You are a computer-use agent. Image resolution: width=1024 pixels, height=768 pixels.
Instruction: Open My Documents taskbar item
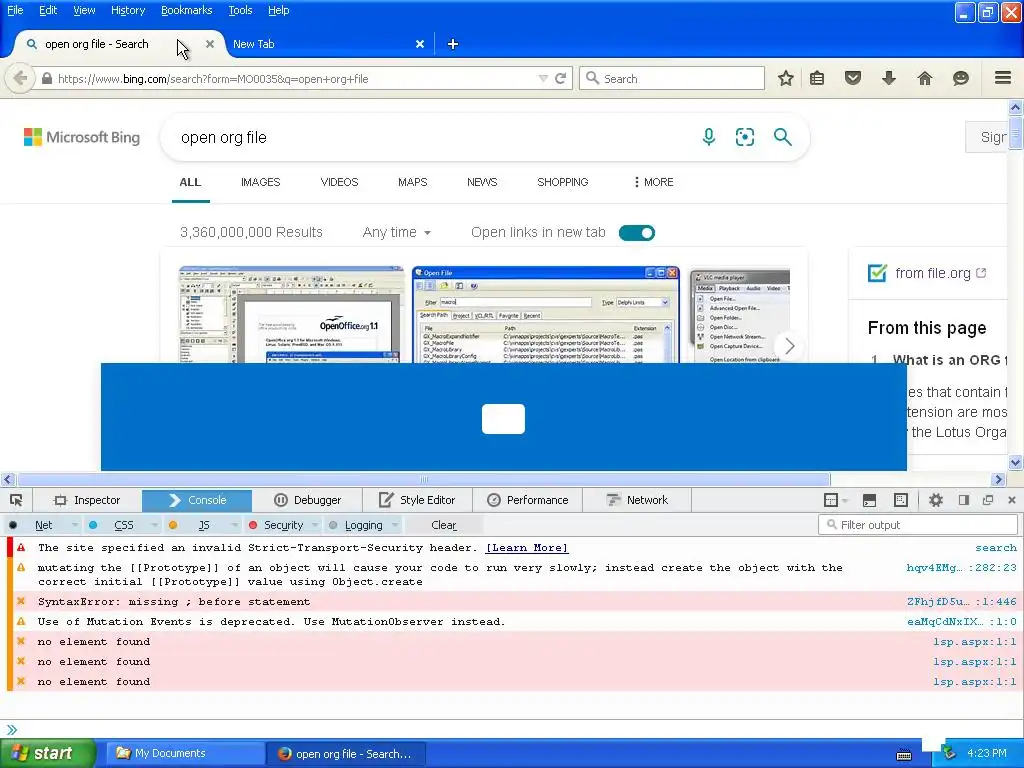point(185,754)
